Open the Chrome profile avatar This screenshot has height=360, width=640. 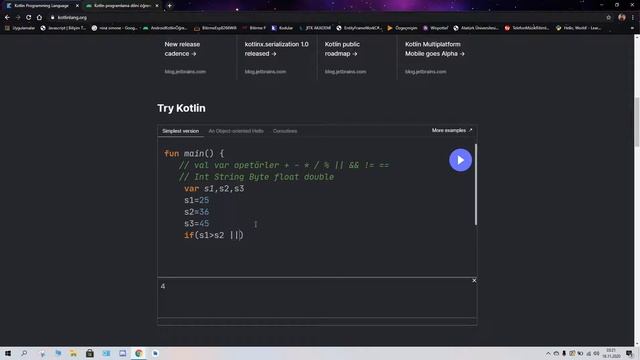click(x=622, y=18)
